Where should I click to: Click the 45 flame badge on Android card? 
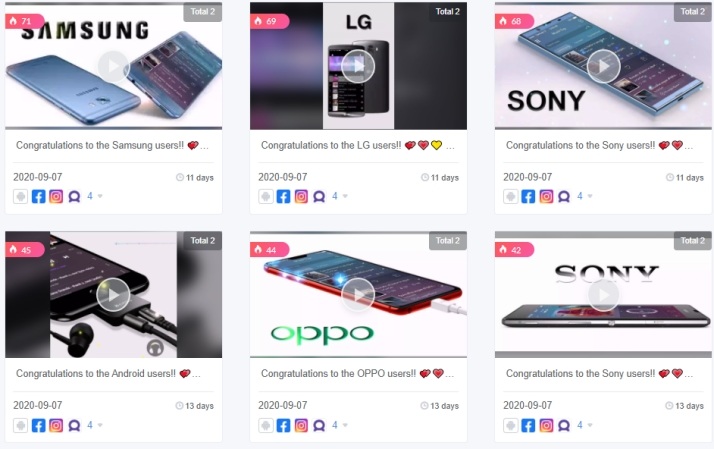[25, 250]
